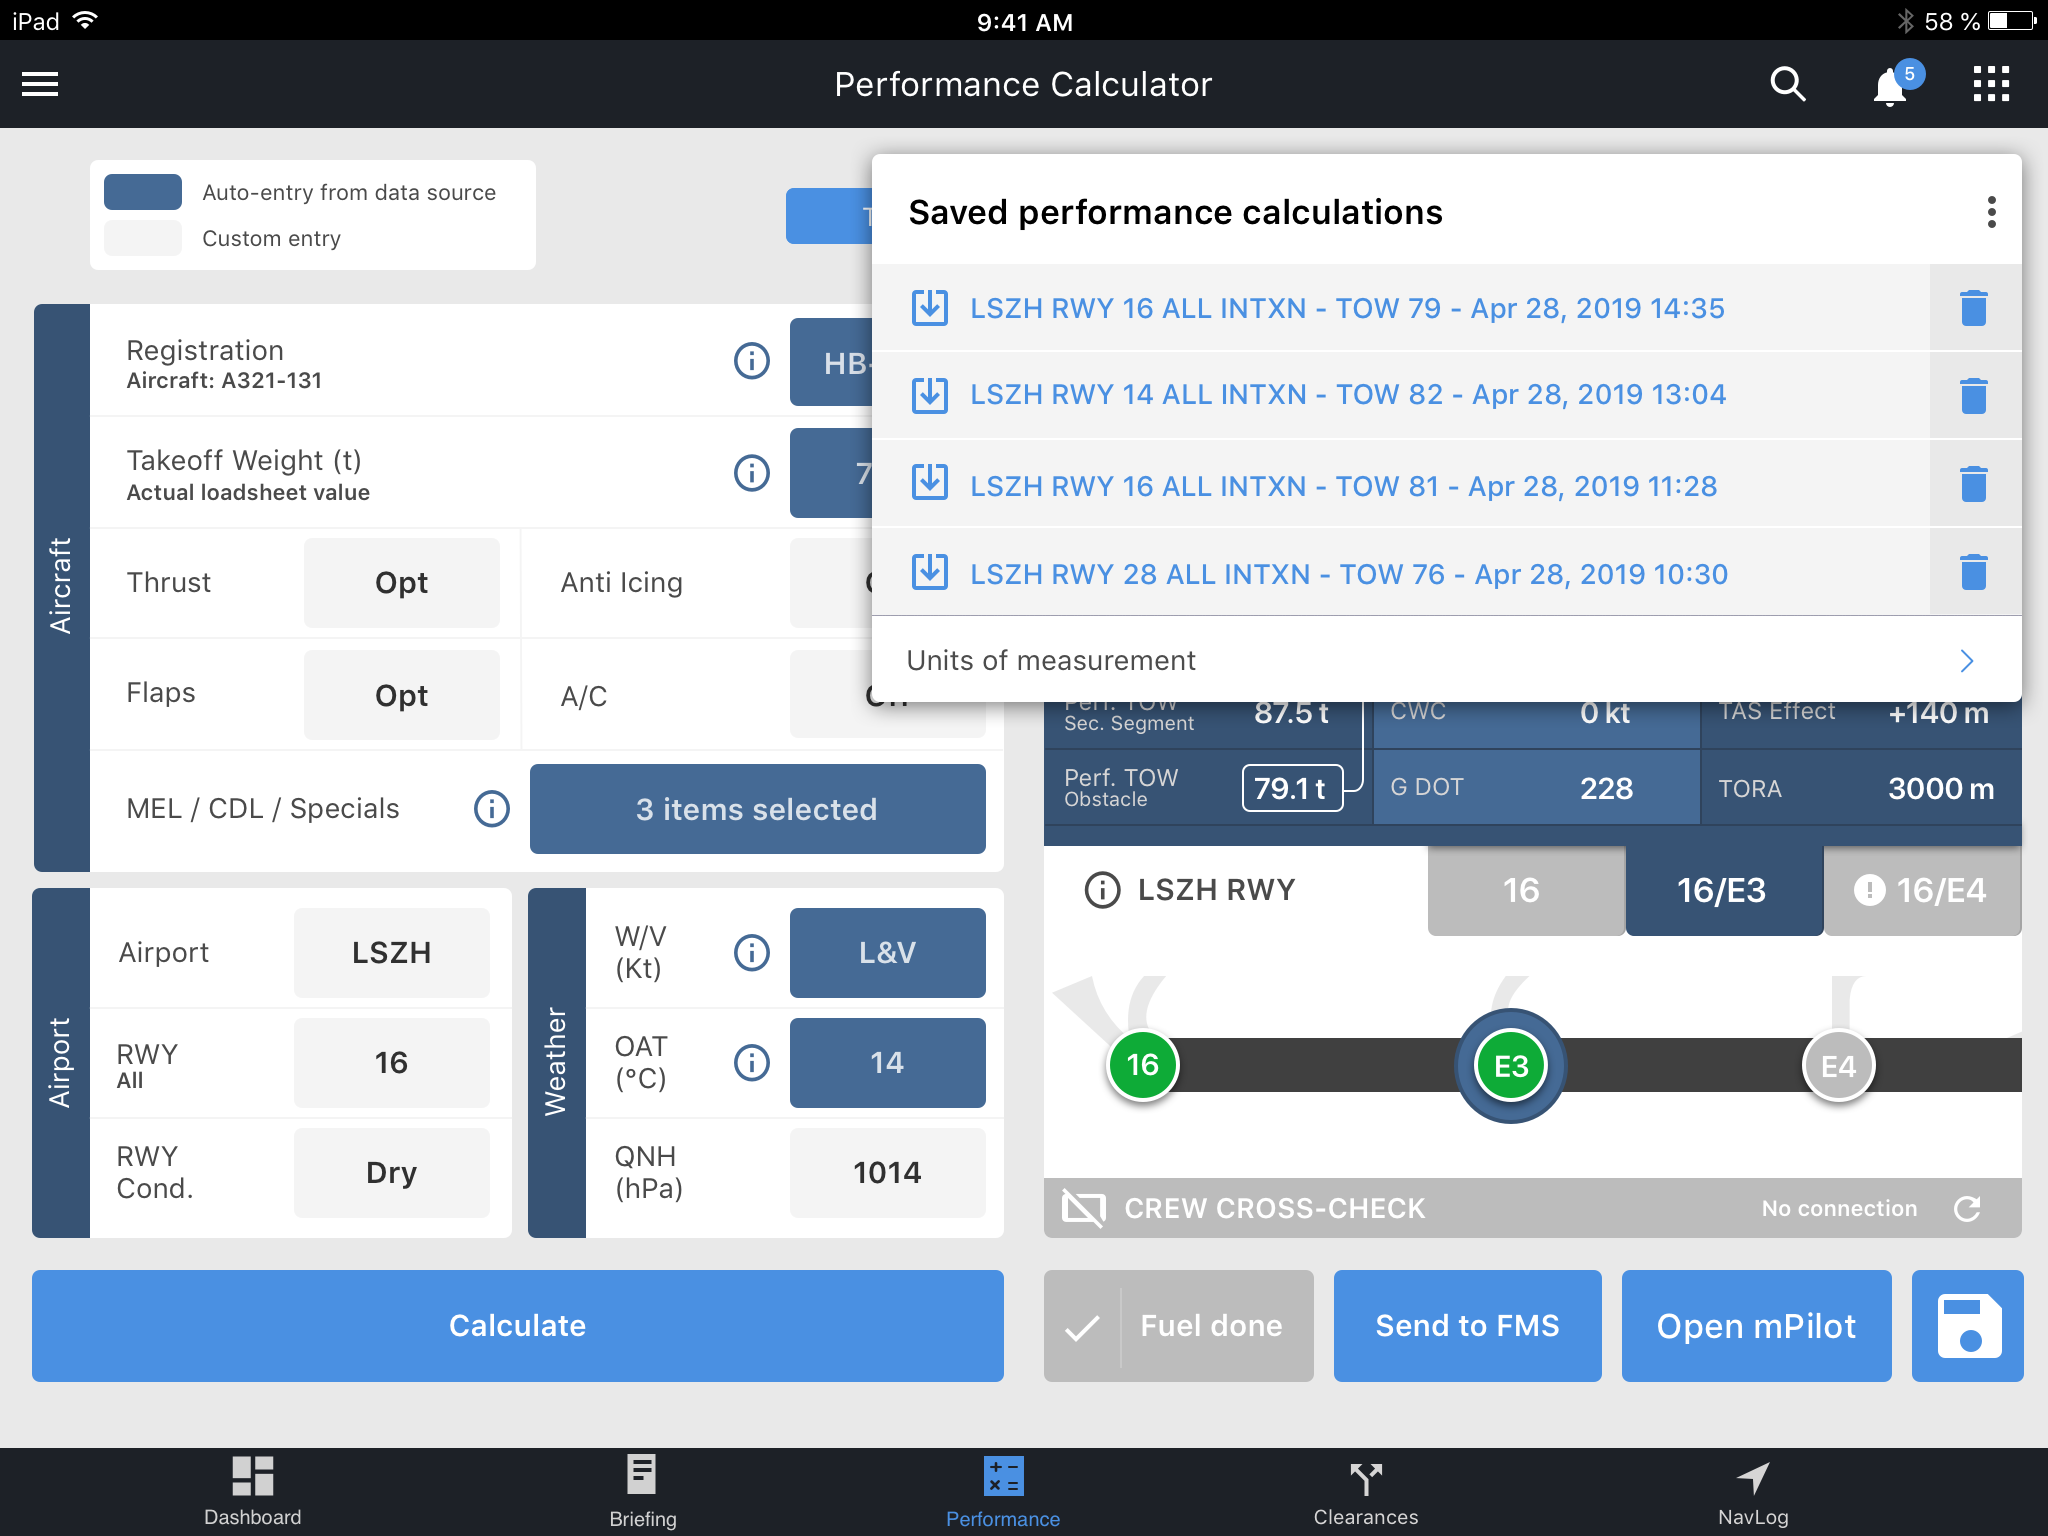Click the save floppy disk button

point(1967,1325)
